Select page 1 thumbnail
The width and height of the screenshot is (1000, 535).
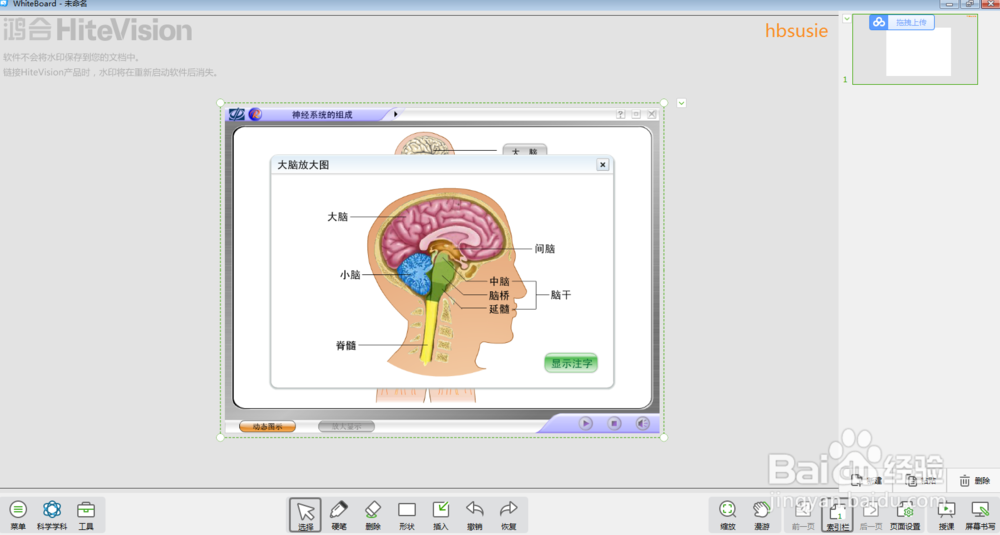(x=915, y=49)
